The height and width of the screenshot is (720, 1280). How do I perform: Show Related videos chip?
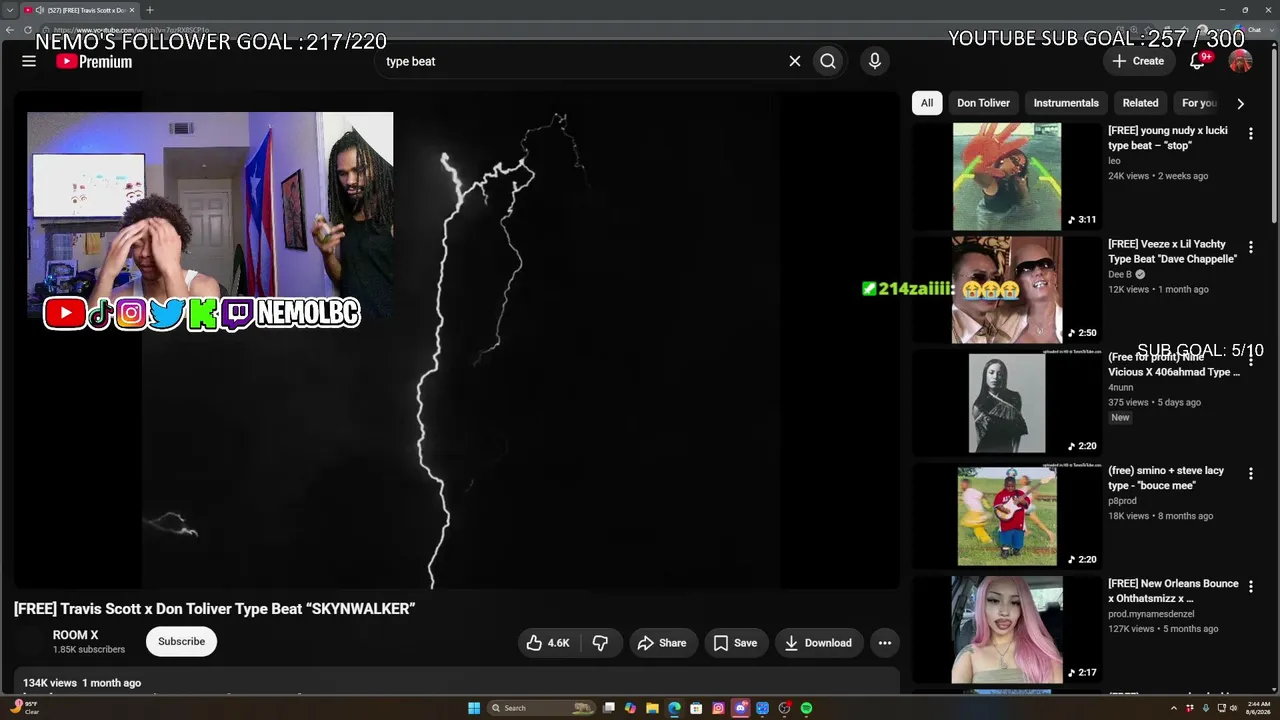point(1140,103)
